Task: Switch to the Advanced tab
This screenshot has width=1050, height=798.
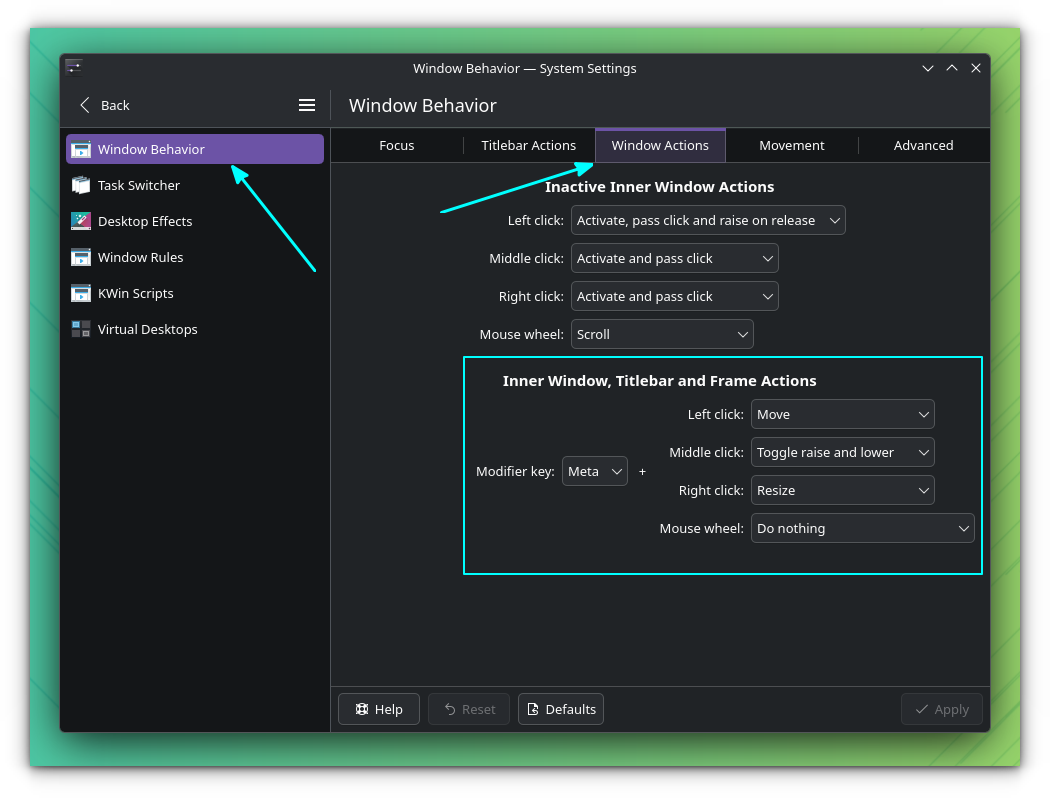Action: (x=923, y=145)
